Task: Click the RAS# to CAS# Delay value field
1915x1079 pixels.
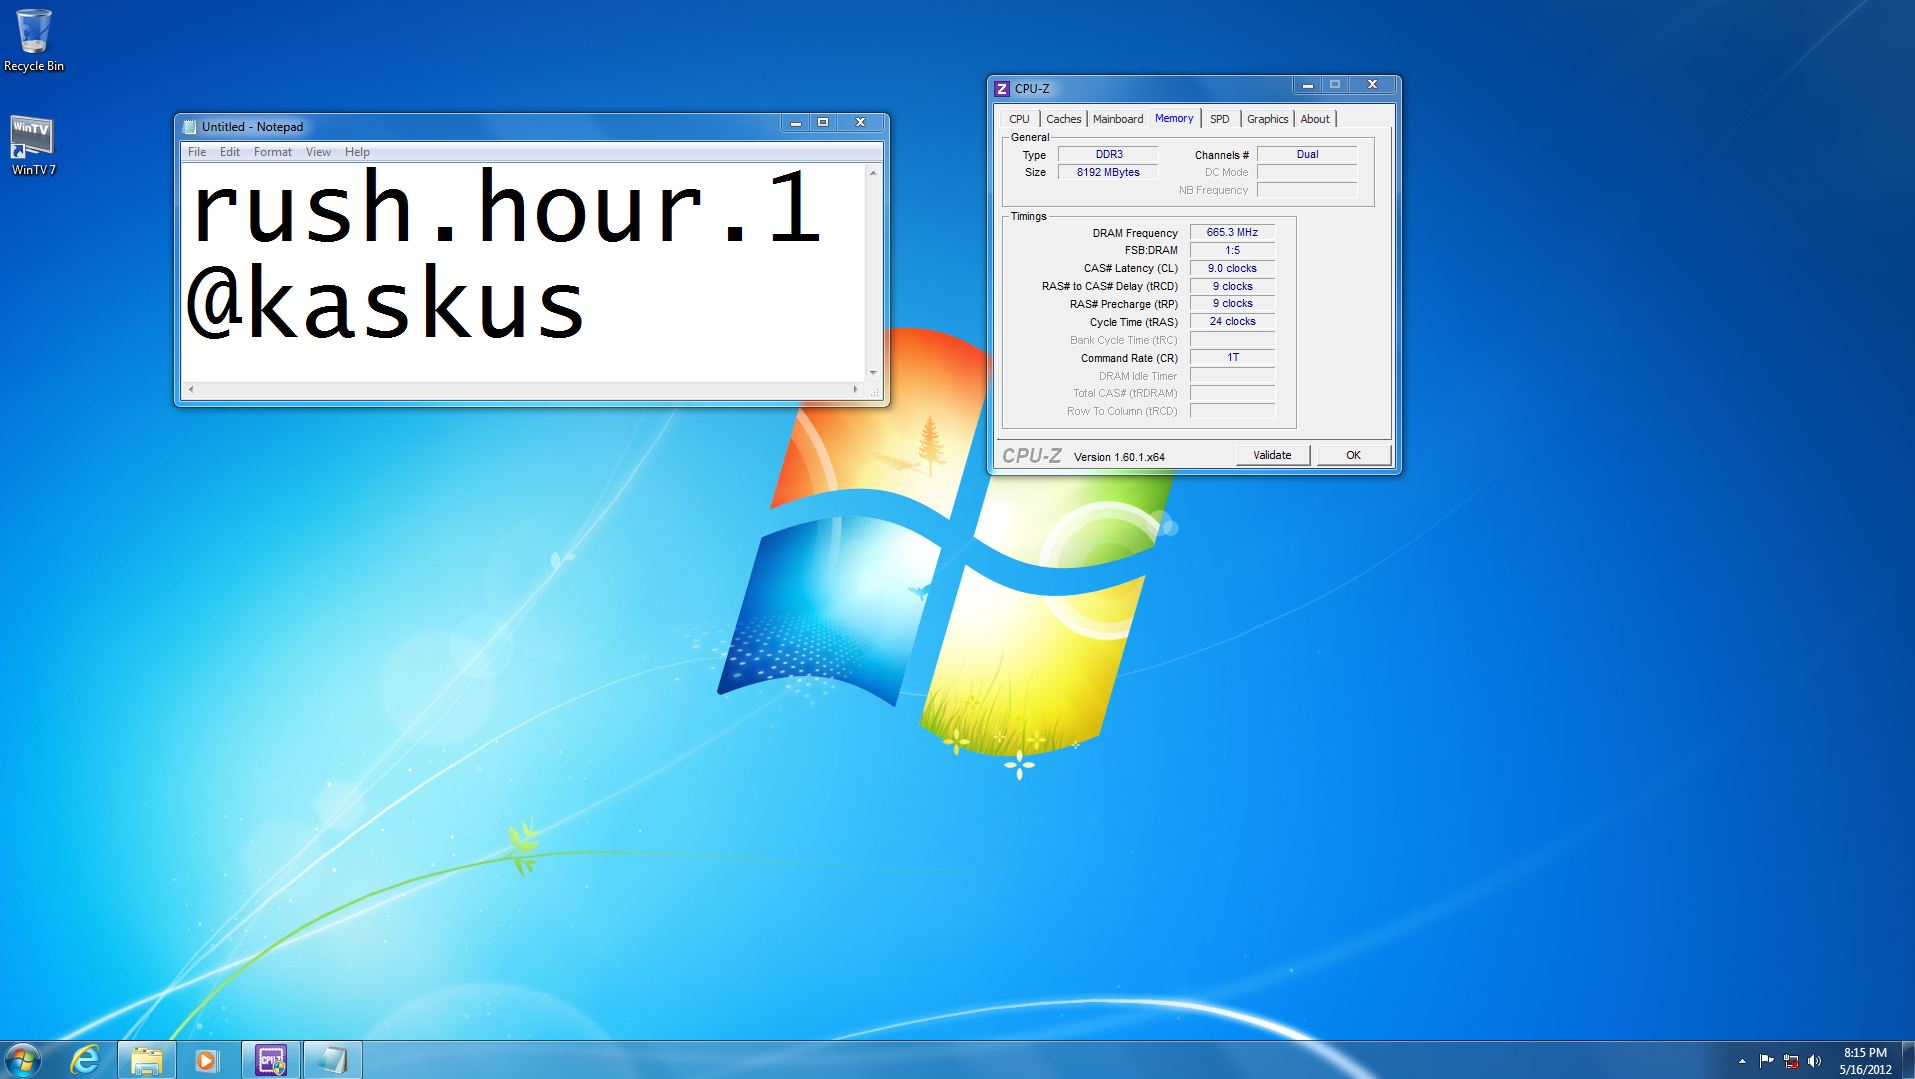Action: (x=1232, y=286)
